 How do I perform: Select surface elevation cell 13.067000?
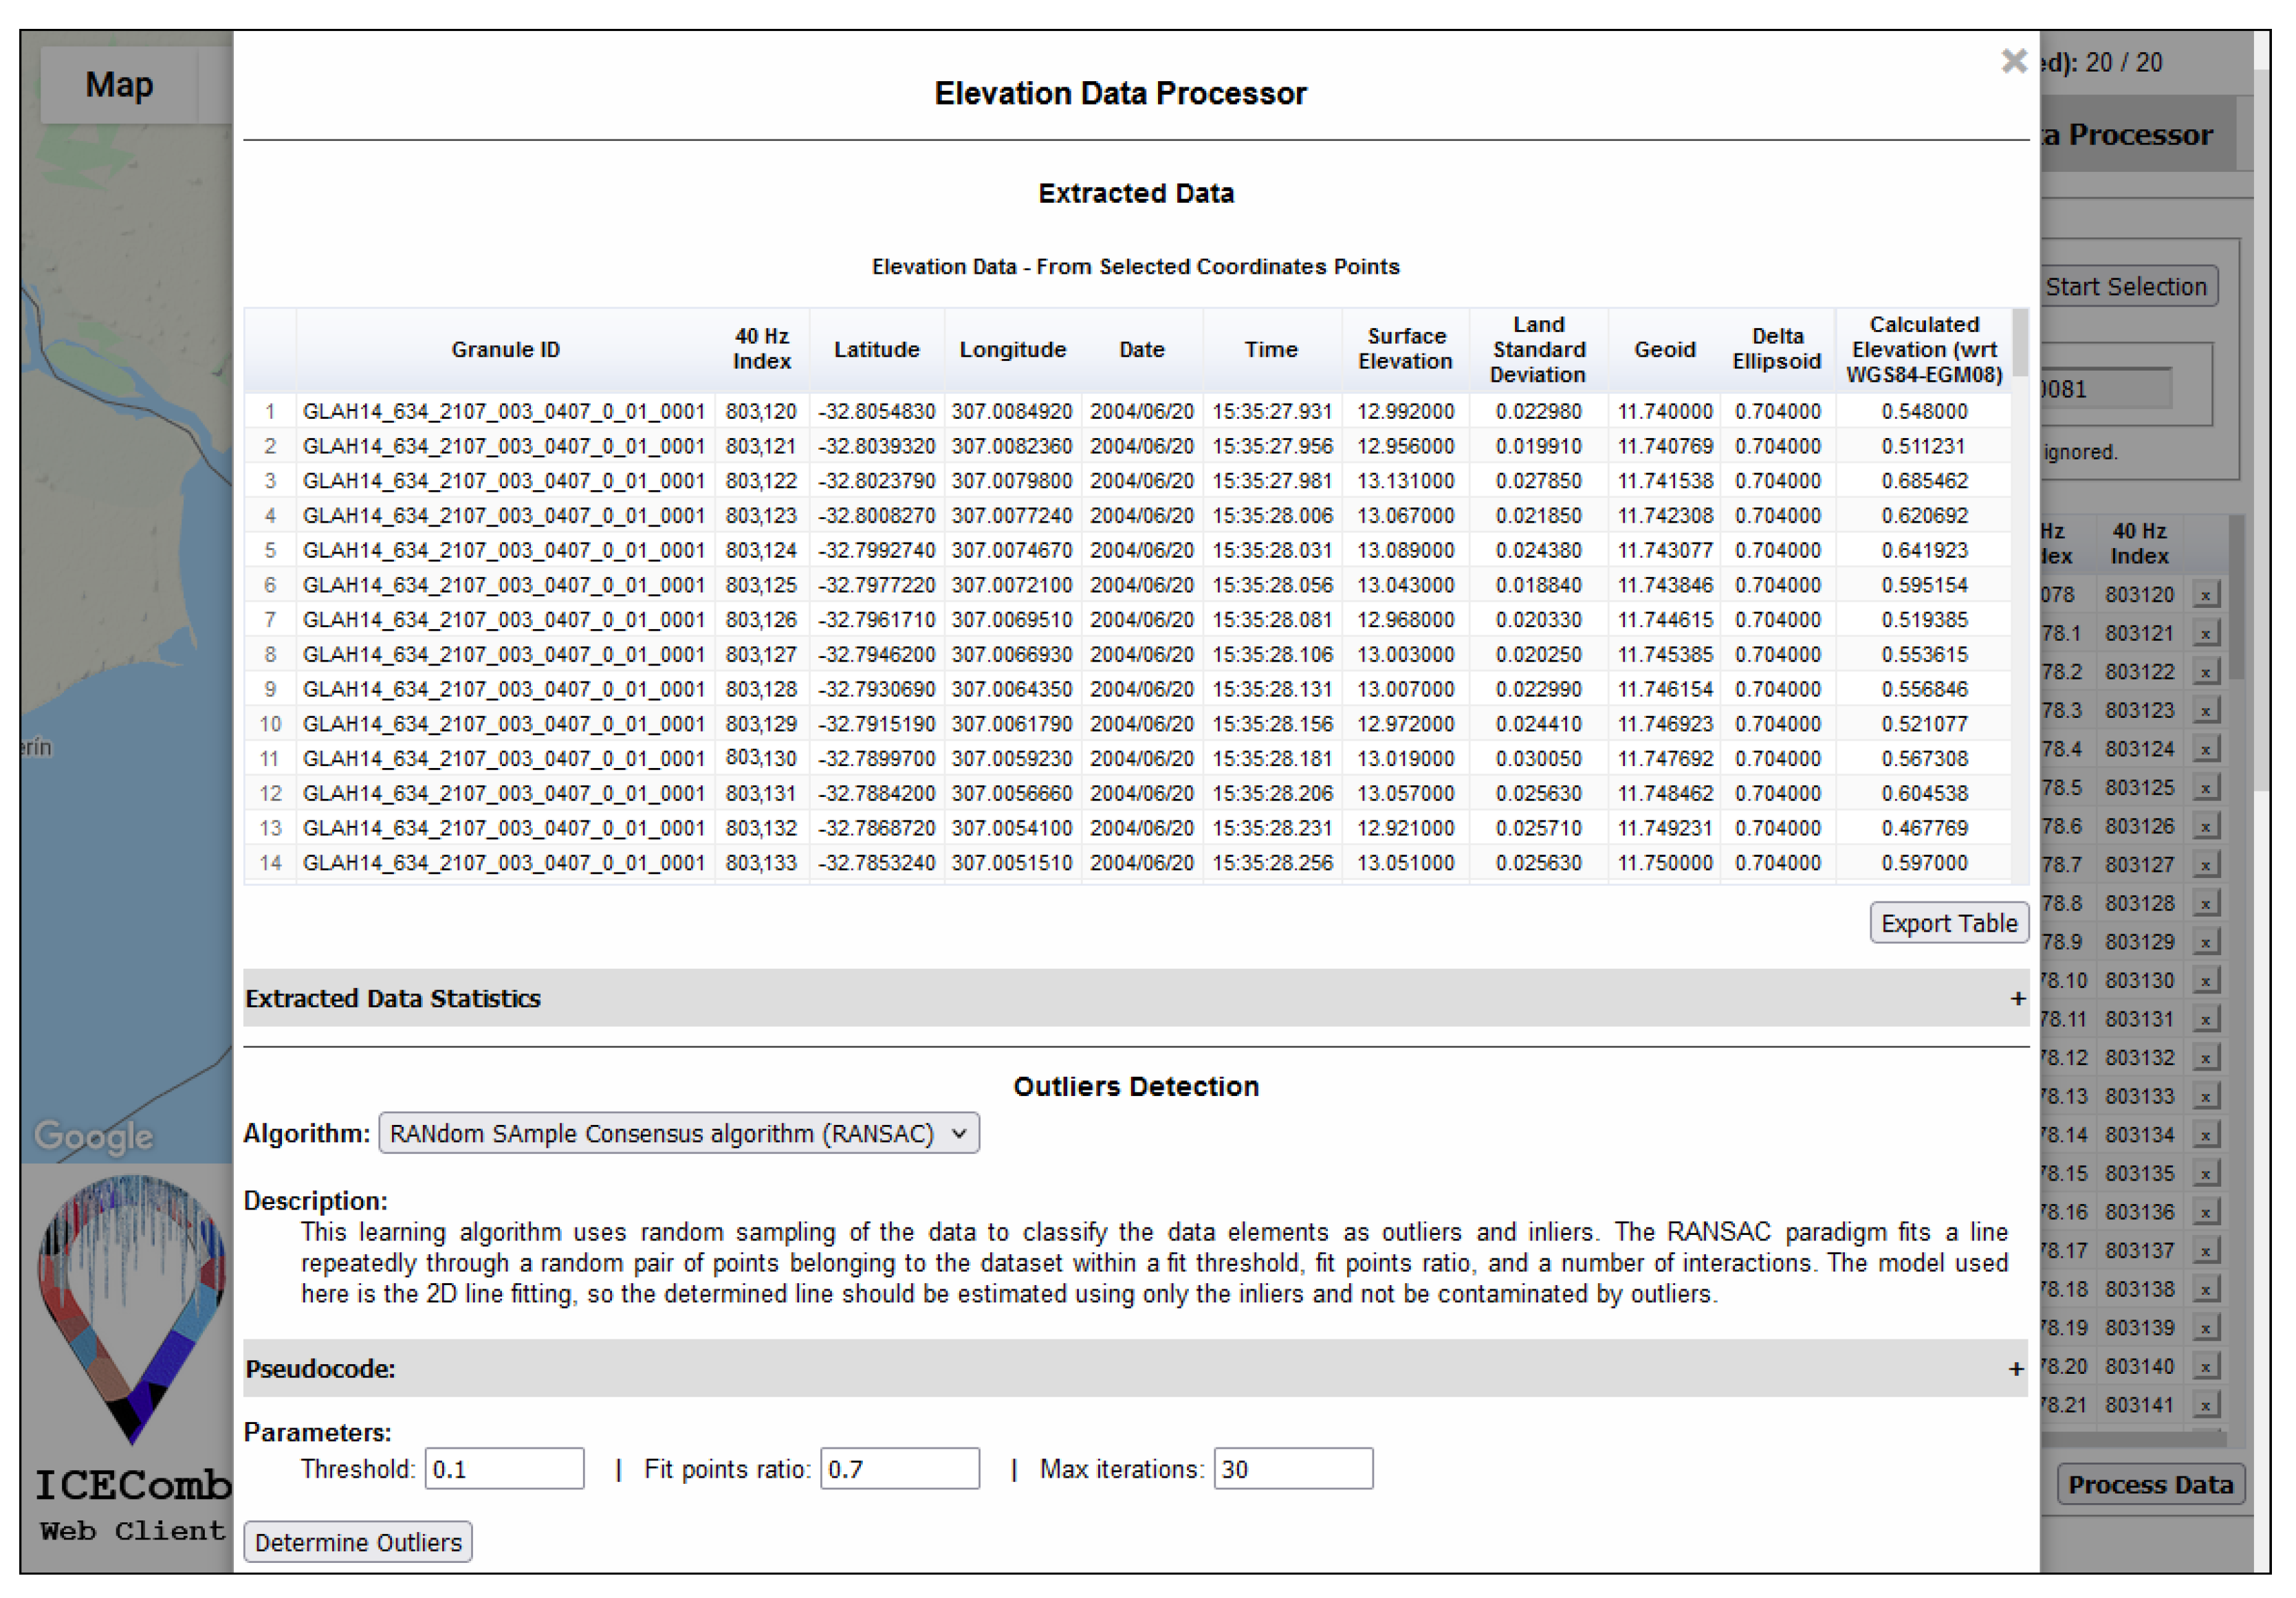pyautogui.click(x=1405, y=516)
